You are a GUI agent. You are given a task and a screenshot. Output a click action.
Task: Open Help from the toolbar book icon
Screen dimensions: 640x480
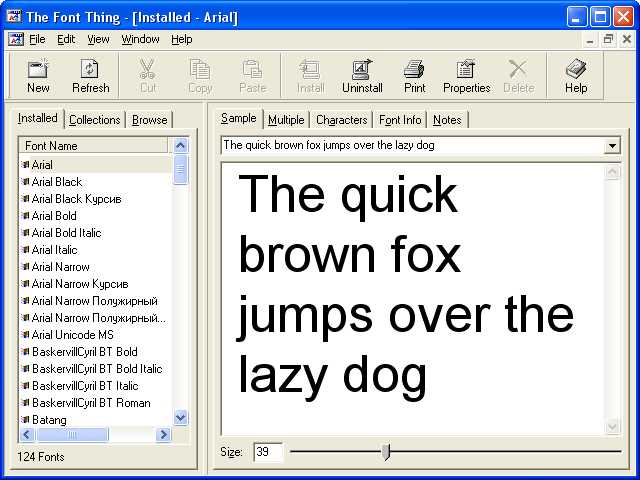pos(576,69)
